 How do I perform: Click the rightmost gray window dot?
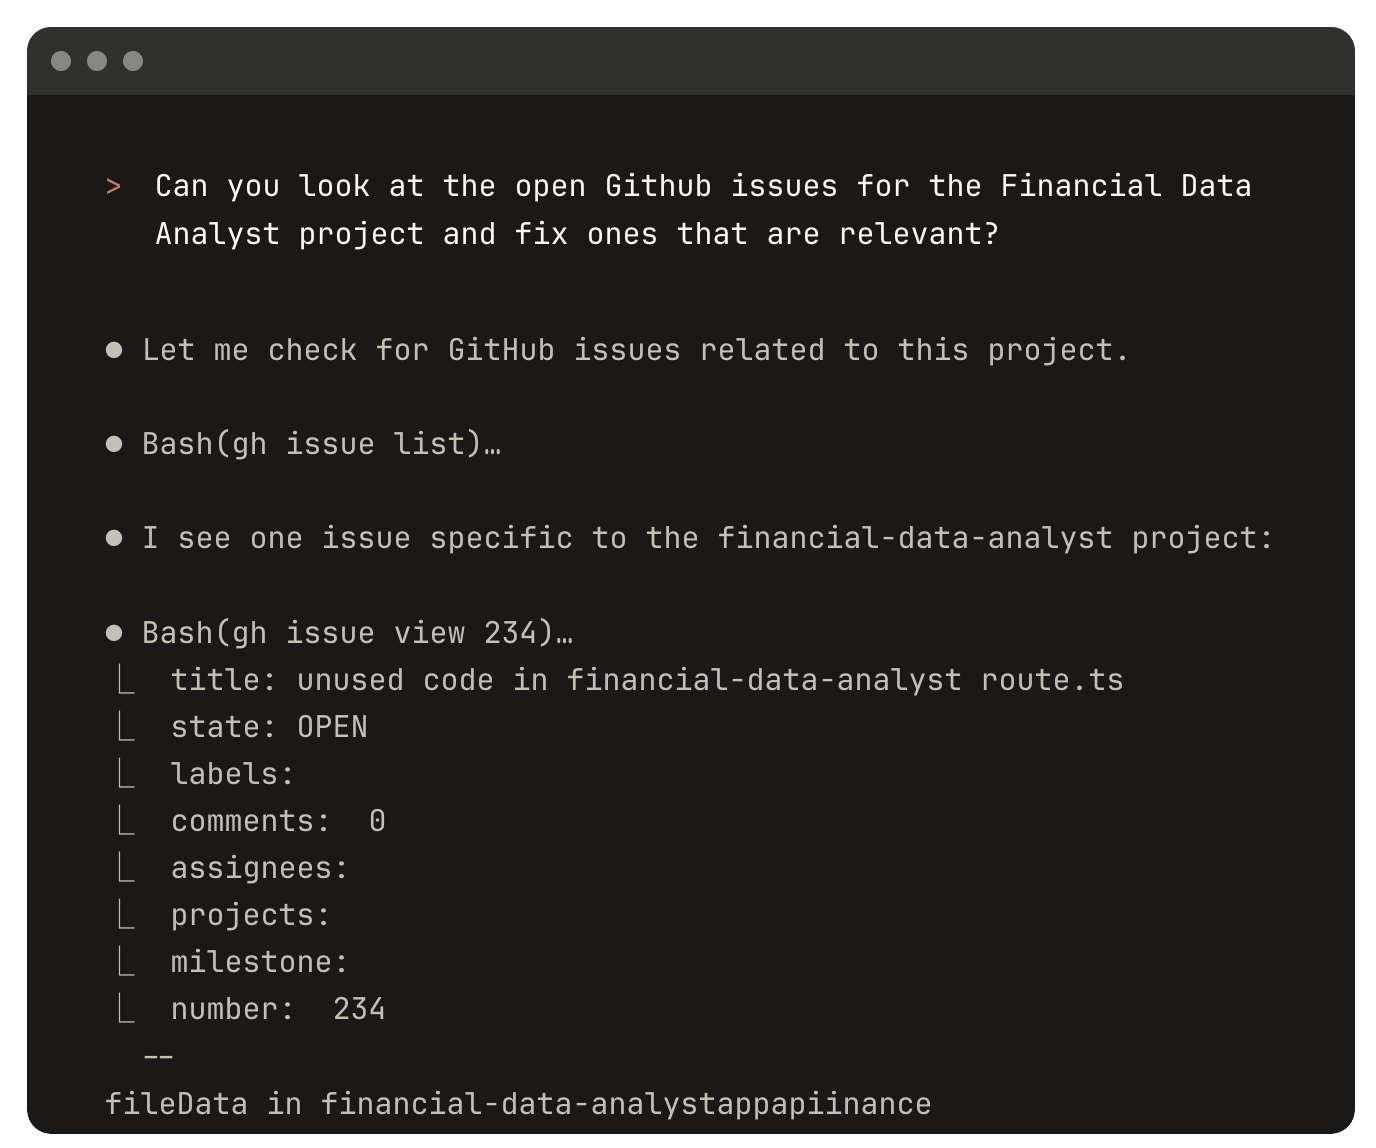[x=133, y=61]
